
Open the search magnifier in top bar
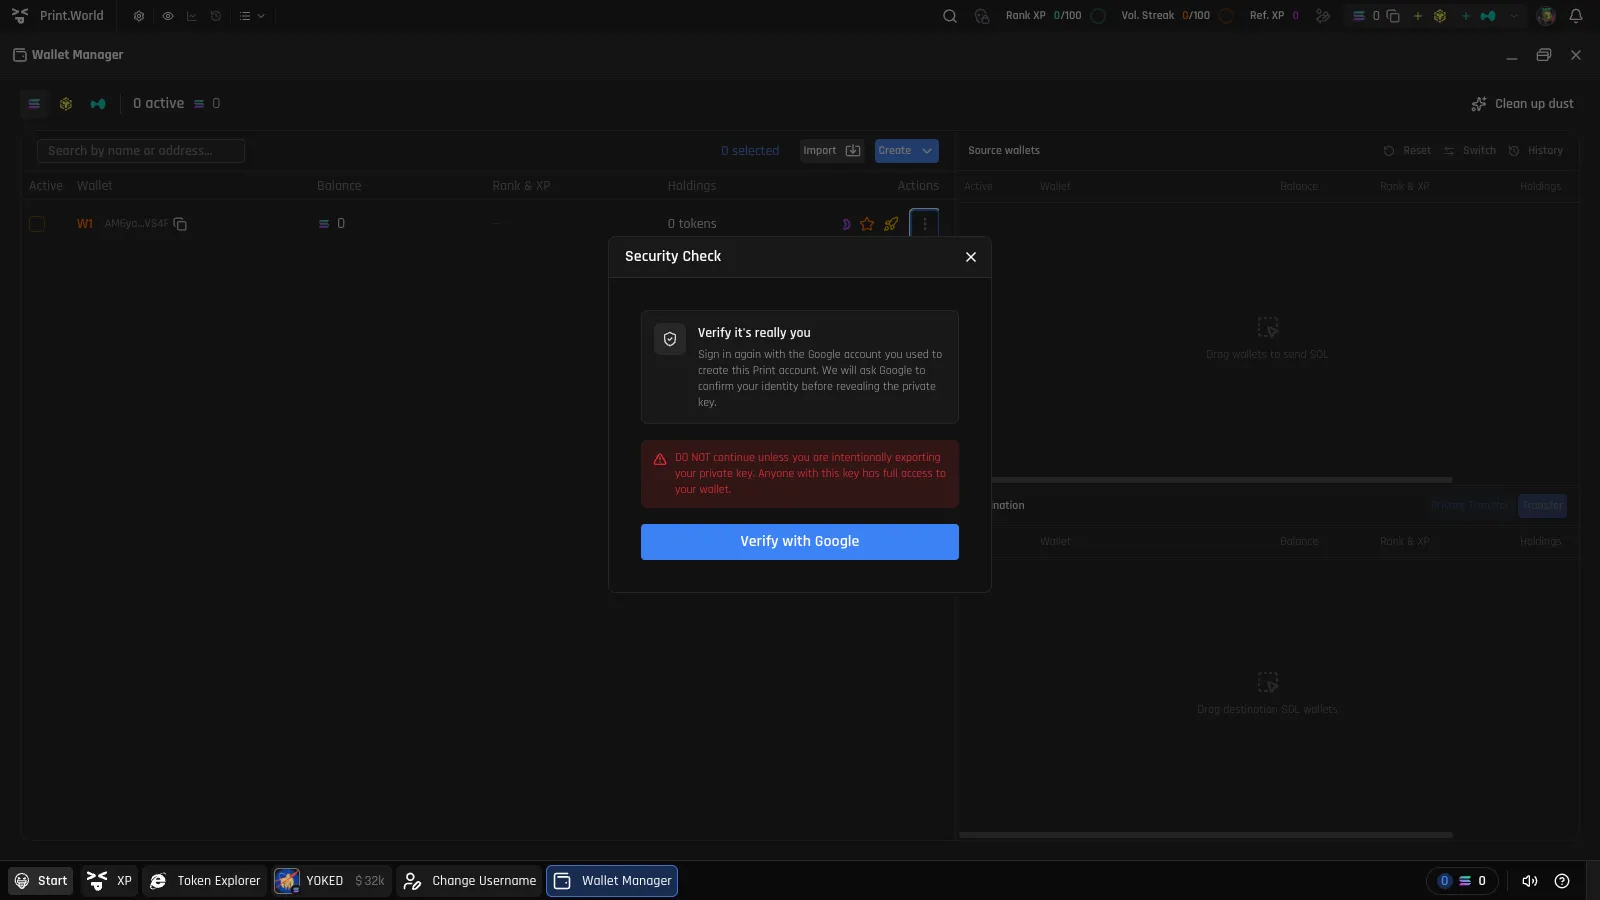point(950,16)
